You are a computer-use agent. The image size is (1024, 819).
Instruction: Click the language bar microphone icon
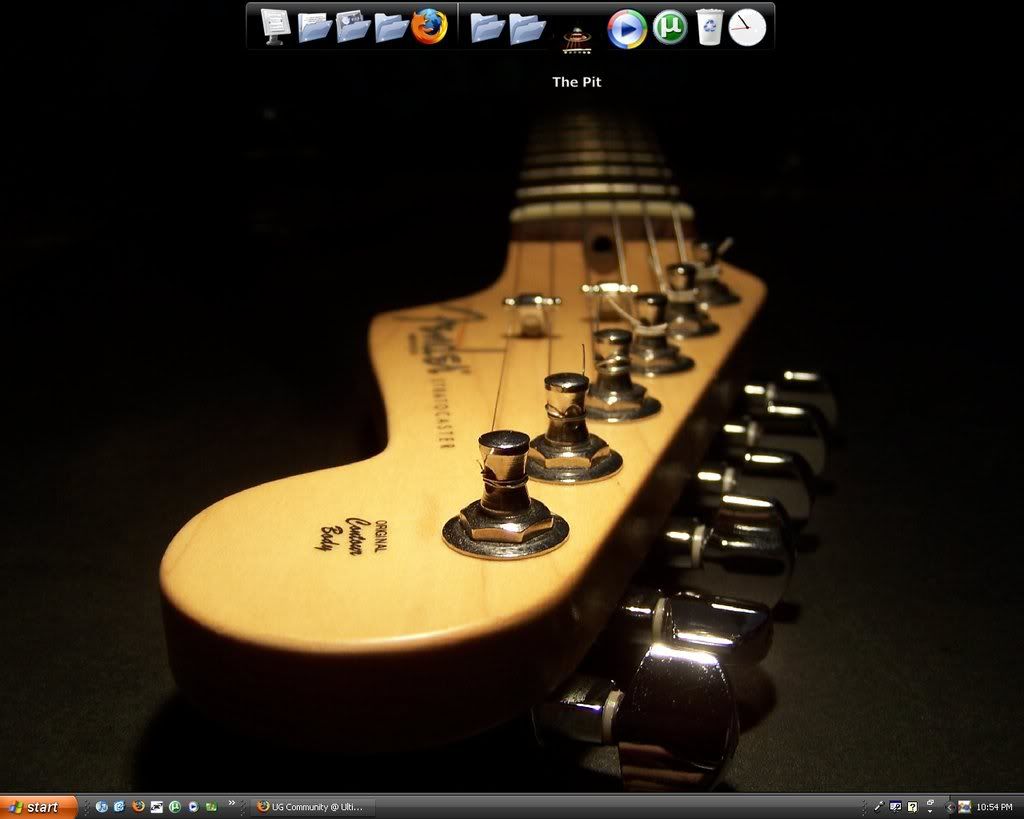(879, 807)
